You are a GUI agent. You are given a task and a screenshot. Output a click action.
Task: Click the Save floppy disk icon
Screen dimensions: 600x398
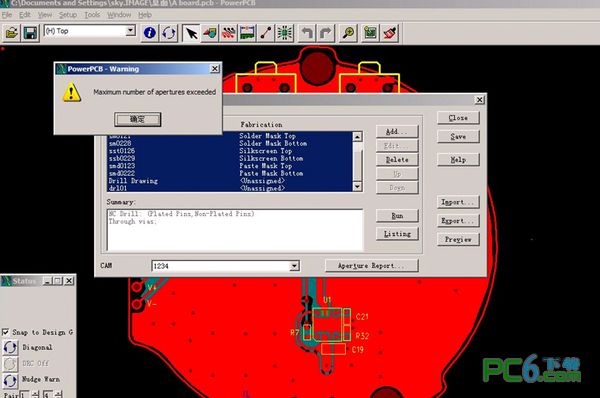tap(31, 33)
